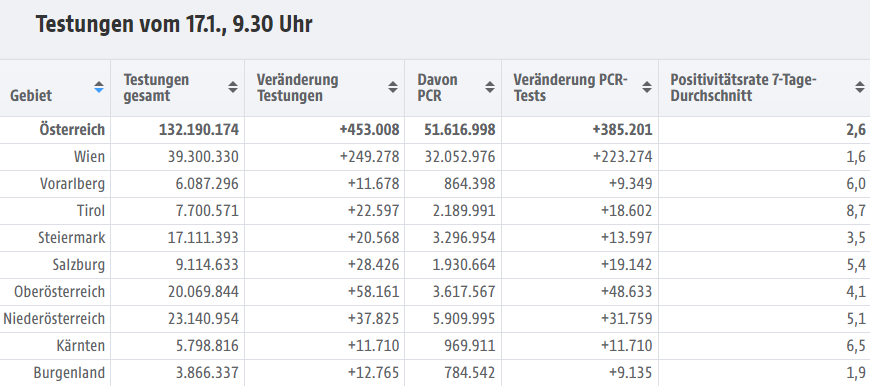Image resolution: width=870 pixels, height=386 pixels.
Task: Click the Wien row name
Action: coord(89,157)
